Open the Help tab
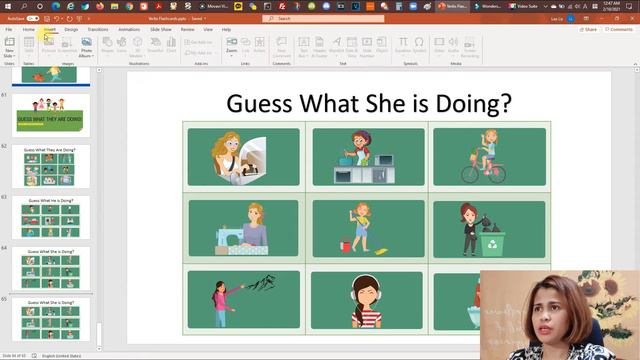The width and height of the screenshot is (640, 360). point(226,29)
